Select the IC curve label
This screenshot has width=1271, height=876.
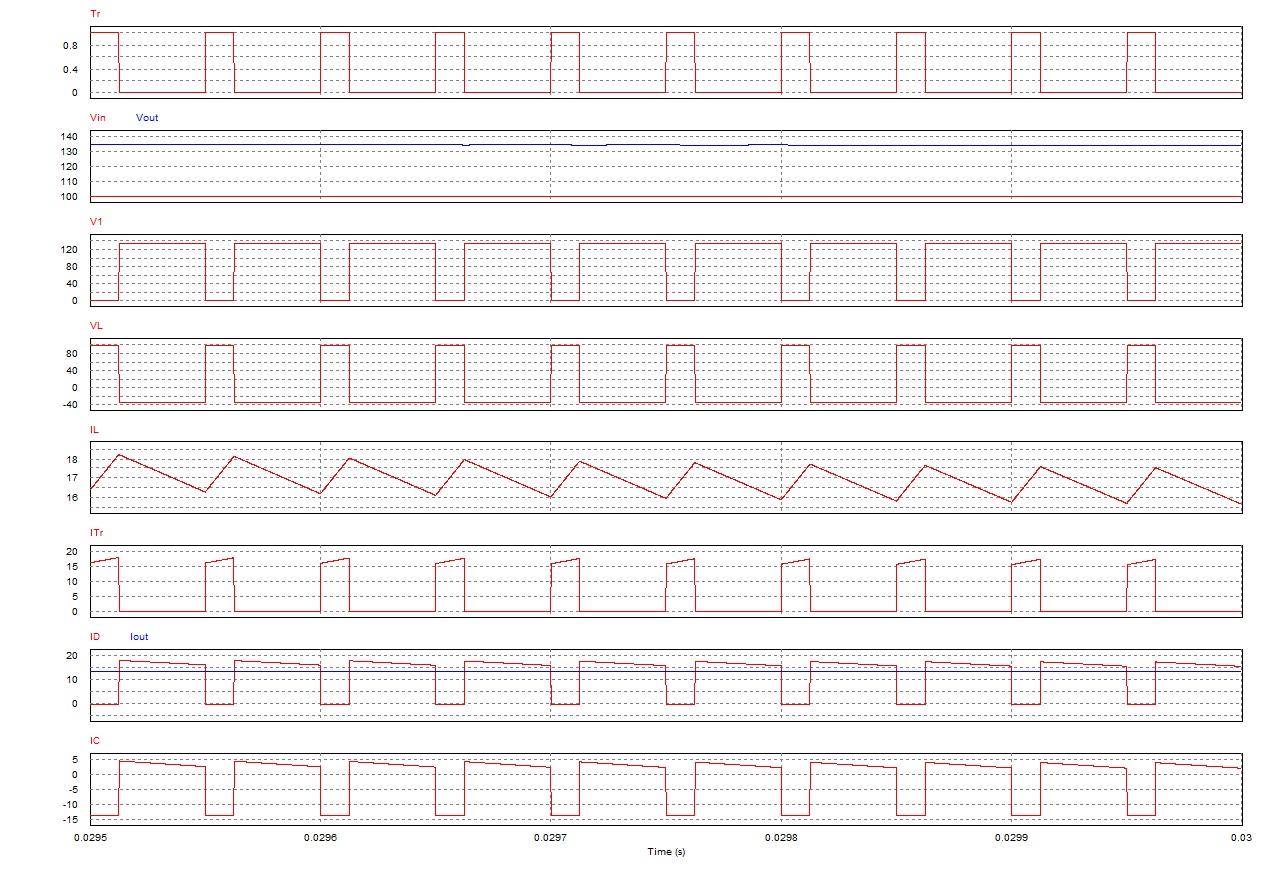point(95,741)
